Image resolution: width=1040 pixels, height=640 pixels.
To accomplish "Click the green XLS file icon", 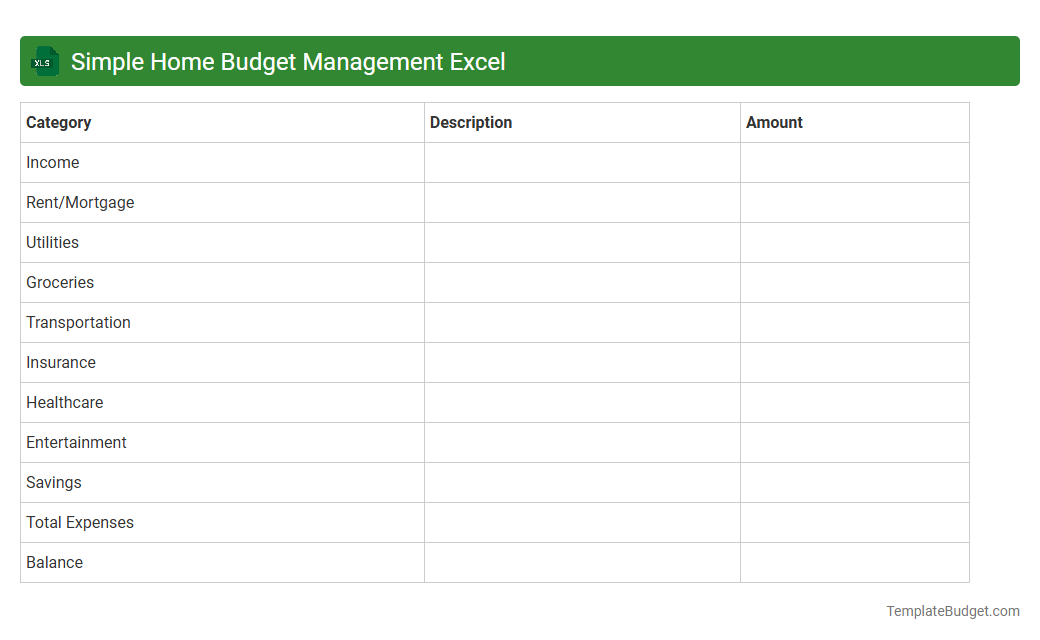I will pos(44,61).
